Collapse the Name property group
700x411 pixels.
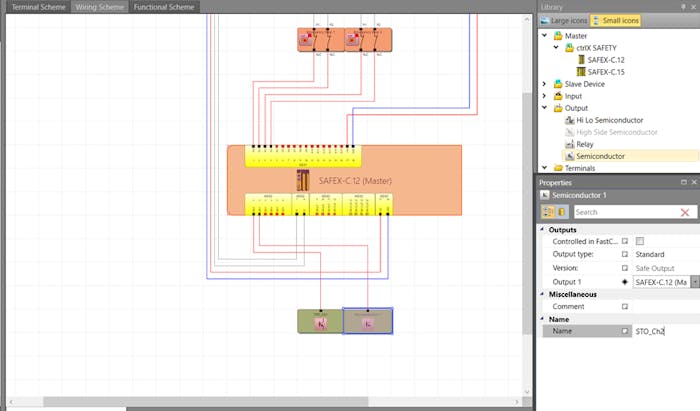(x=542, y=319)
